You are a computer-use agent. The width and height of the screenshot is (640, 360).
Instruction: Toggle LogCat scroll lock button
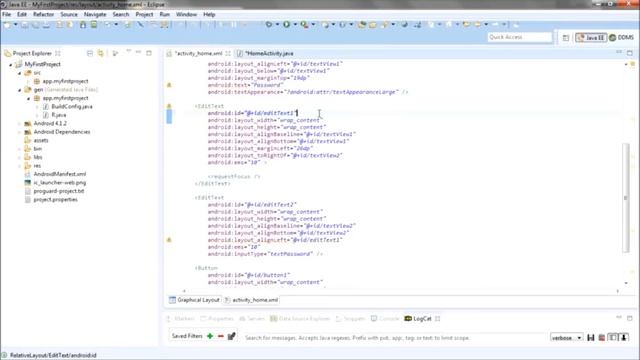(x=624, y=338)
